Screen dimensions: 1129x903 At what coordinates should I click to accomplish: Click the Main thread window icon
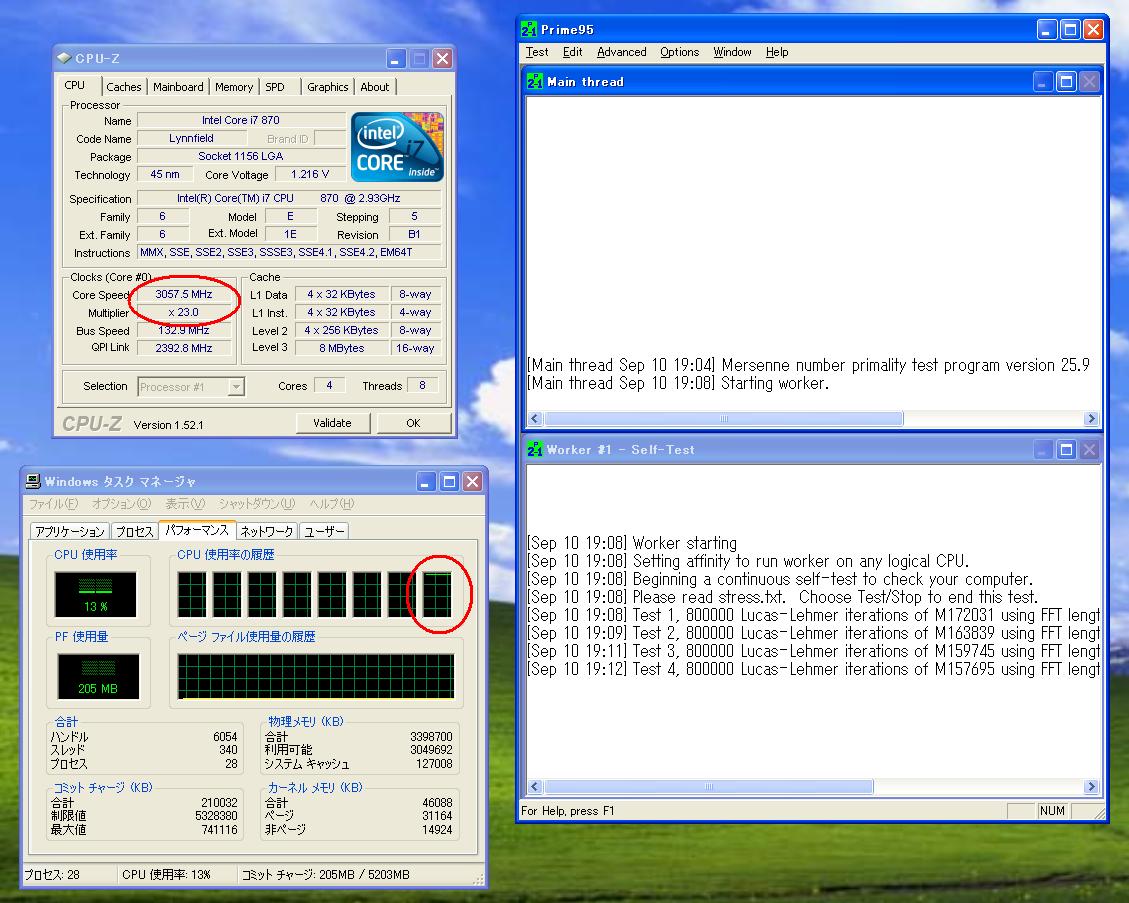[x=535, y=81]
